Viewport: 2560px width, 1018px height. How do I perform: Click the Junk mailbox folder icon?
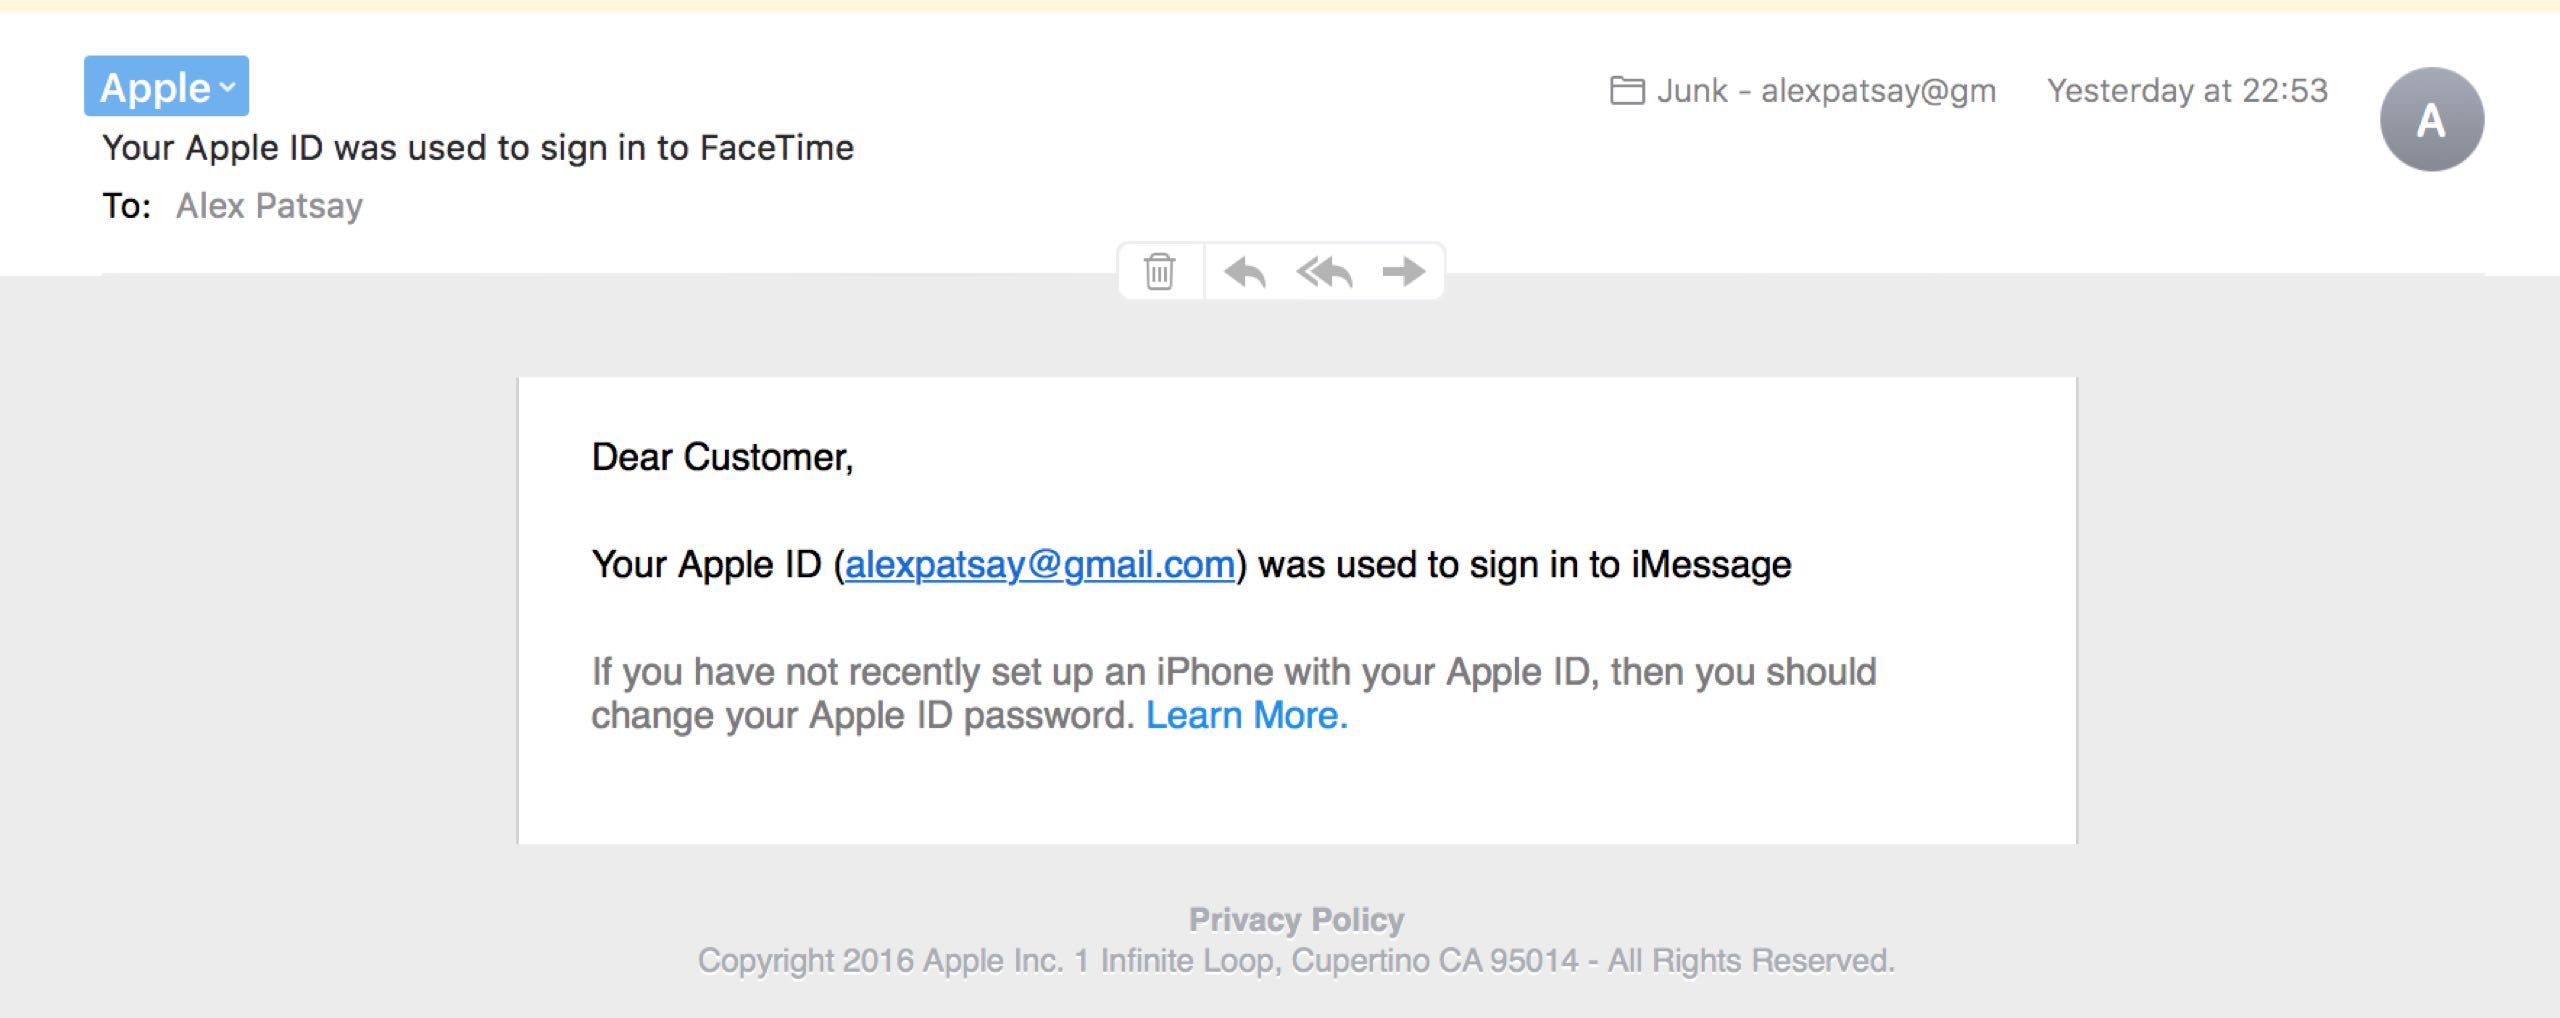[x=1627, y=91]
